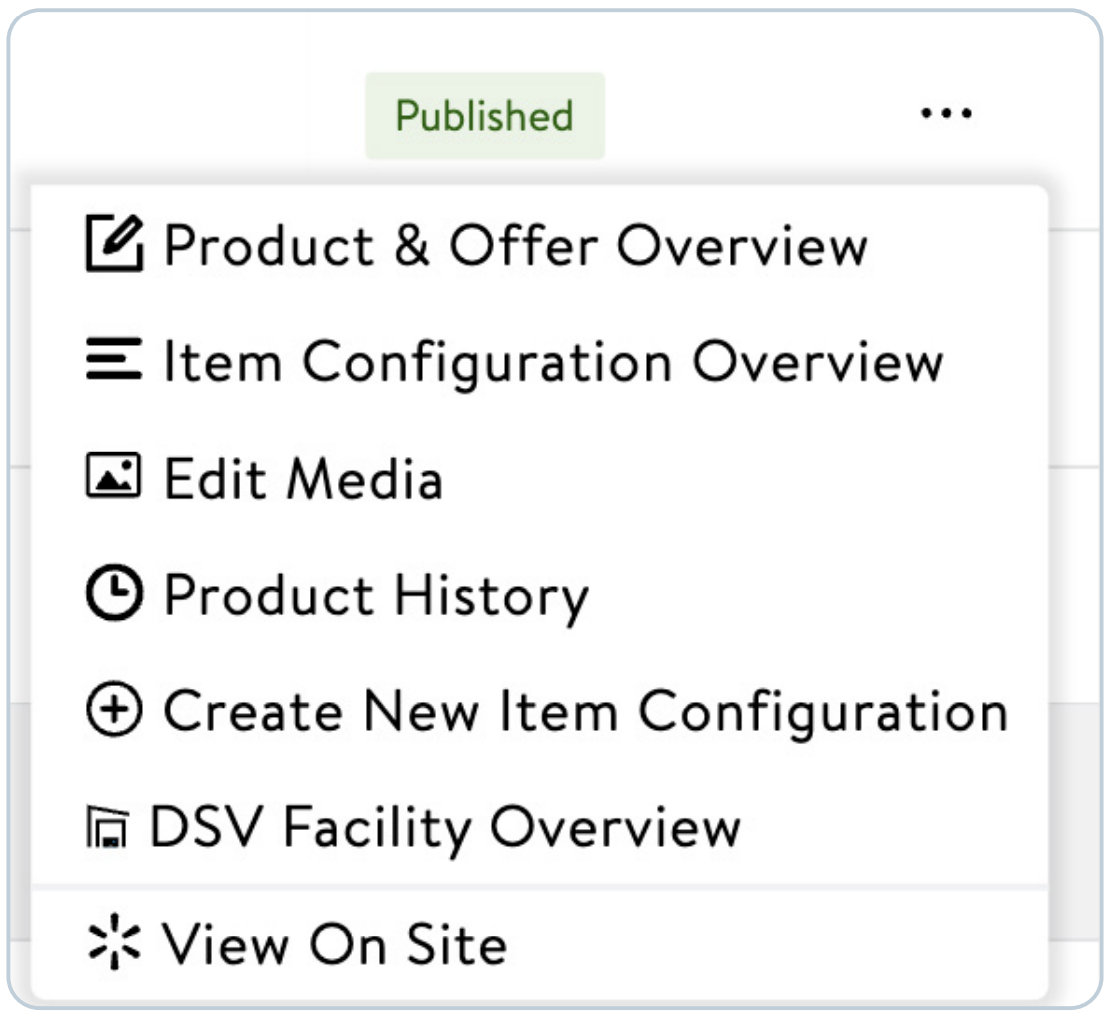
Task: Choose Edit Media
Action: (x=303, y=479)
